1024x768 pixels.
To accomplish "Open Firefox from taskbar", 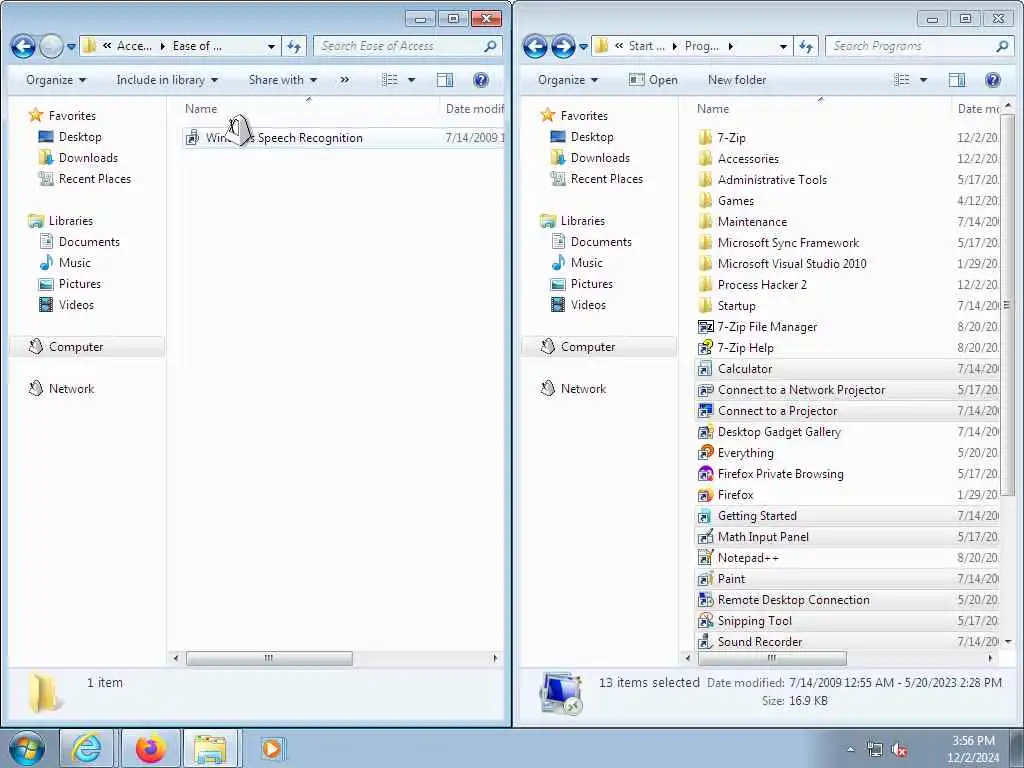I will point(151,748).
